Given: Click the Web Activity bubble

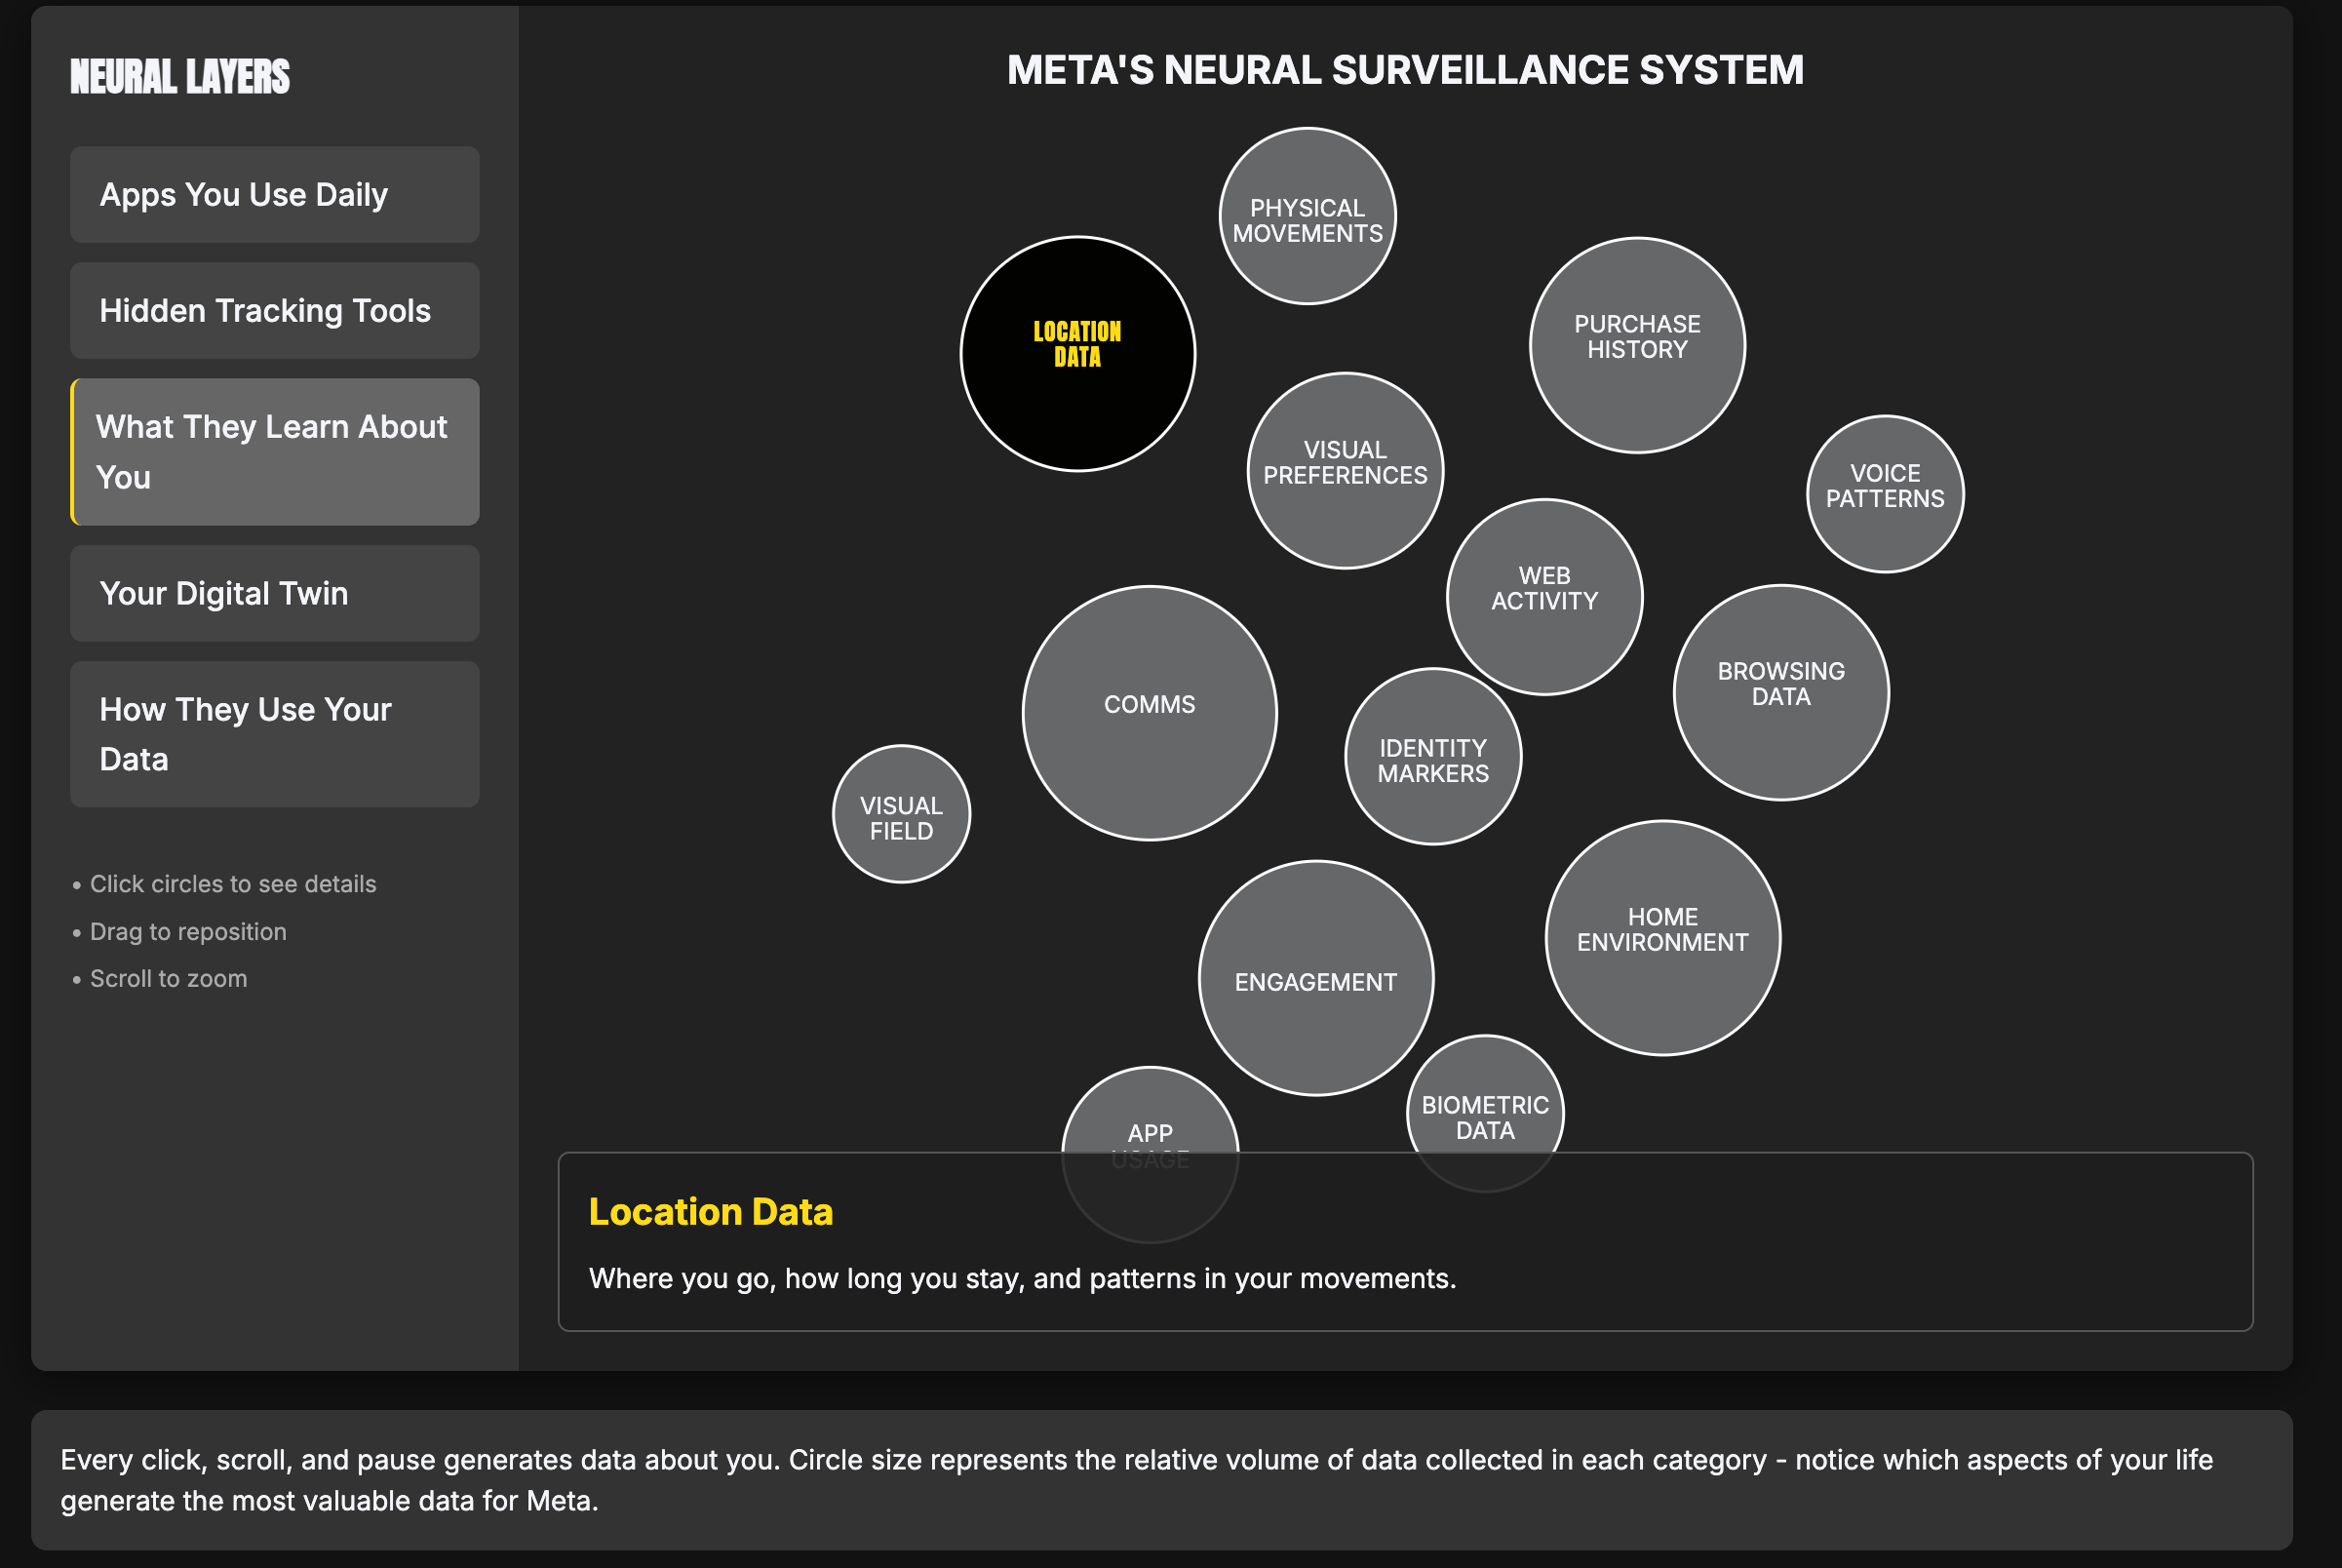Looking at the screenshot, I should tap(1544, 597).
